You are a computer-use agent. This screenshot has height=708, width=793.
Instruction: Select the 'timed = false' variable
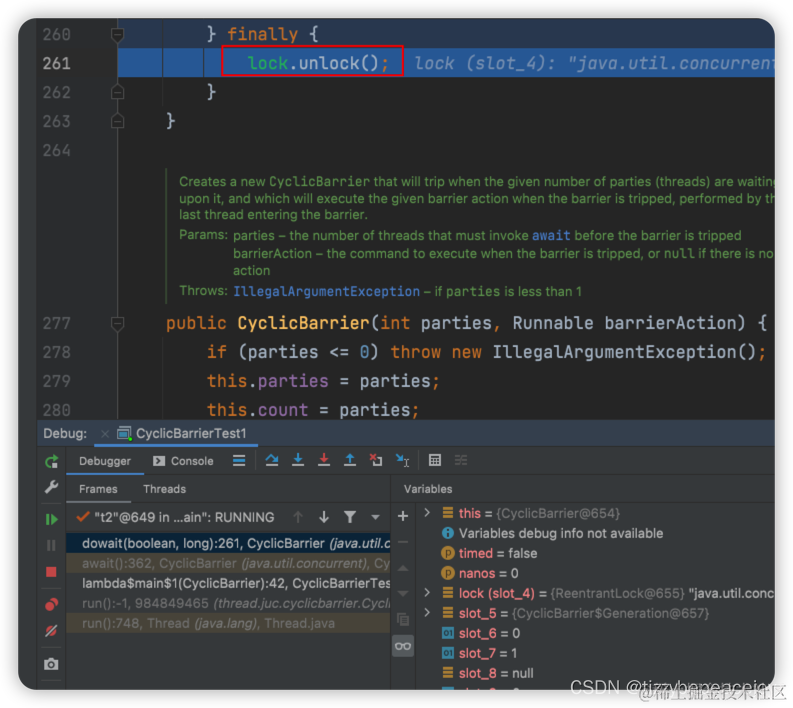tap(489, 553)
